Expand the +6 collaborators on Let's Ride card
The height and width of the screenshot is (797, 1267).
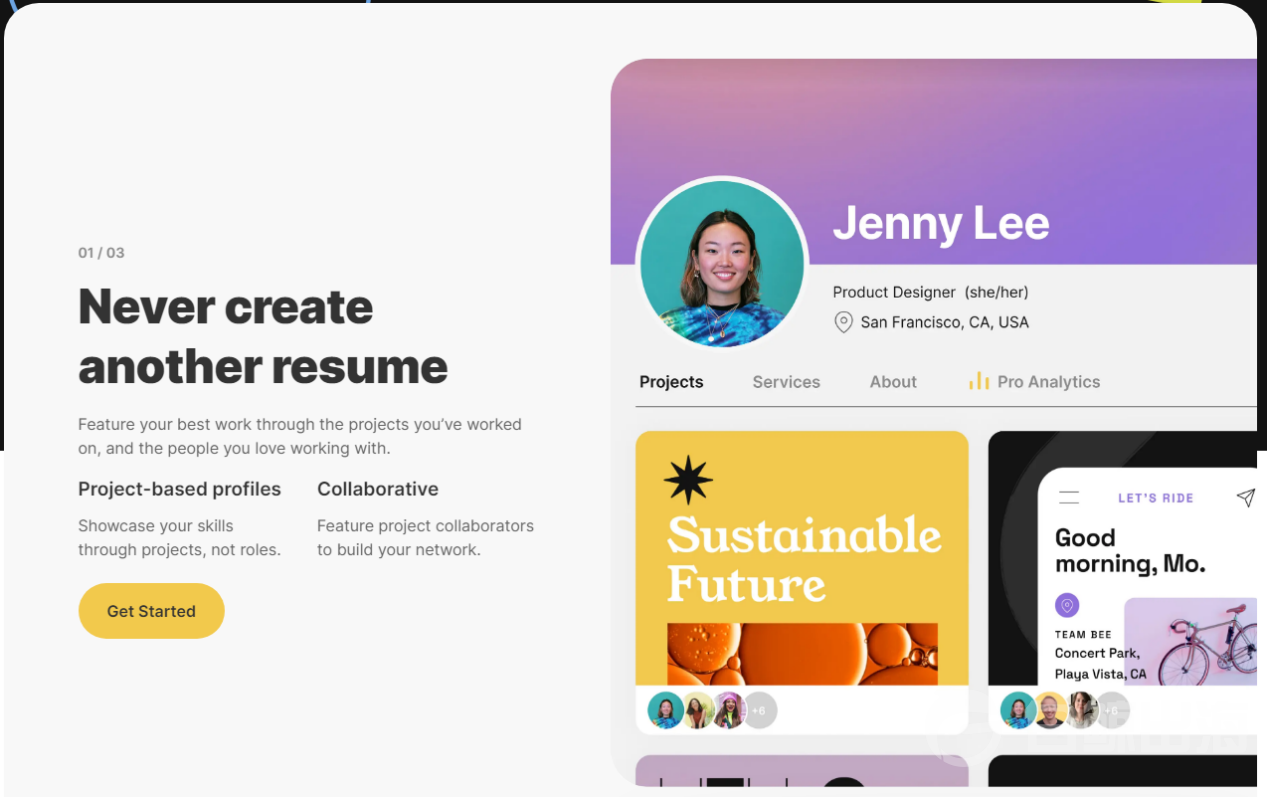coord(1112,710)
